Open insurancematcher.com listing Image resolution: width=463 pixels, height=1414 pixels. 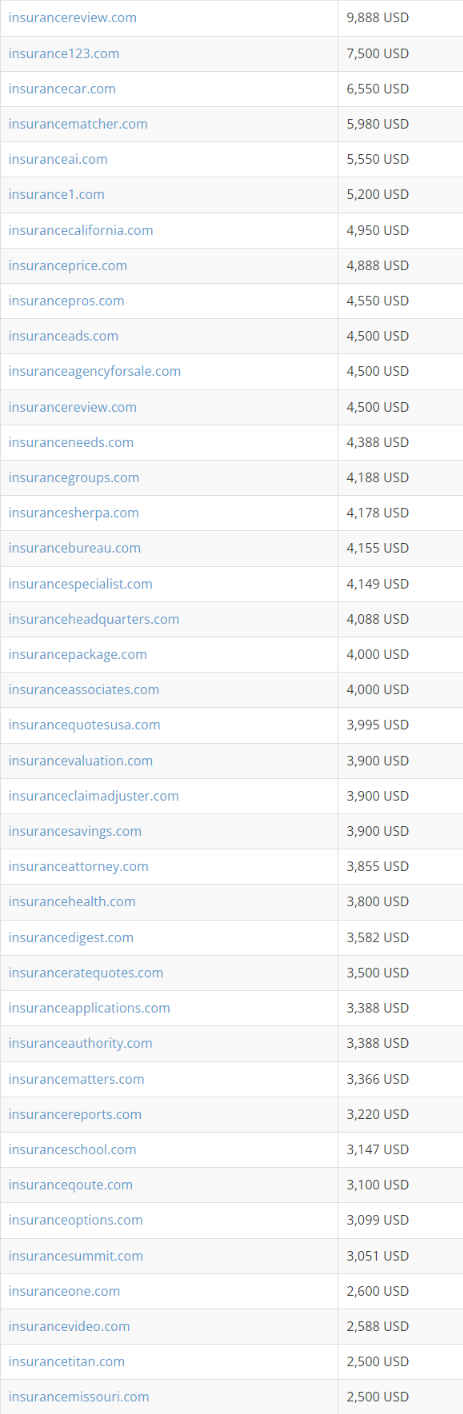78,124
